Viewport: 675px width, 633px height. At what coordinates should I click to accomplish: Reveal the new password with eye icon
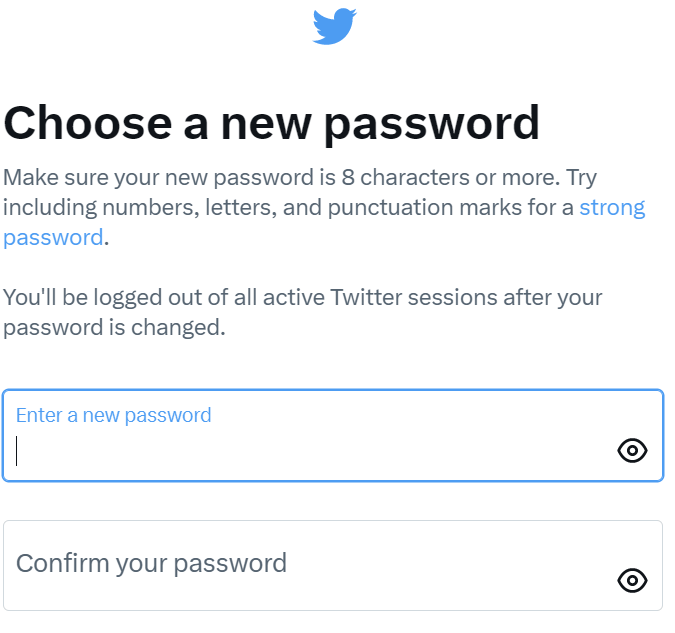click(632, 451)
